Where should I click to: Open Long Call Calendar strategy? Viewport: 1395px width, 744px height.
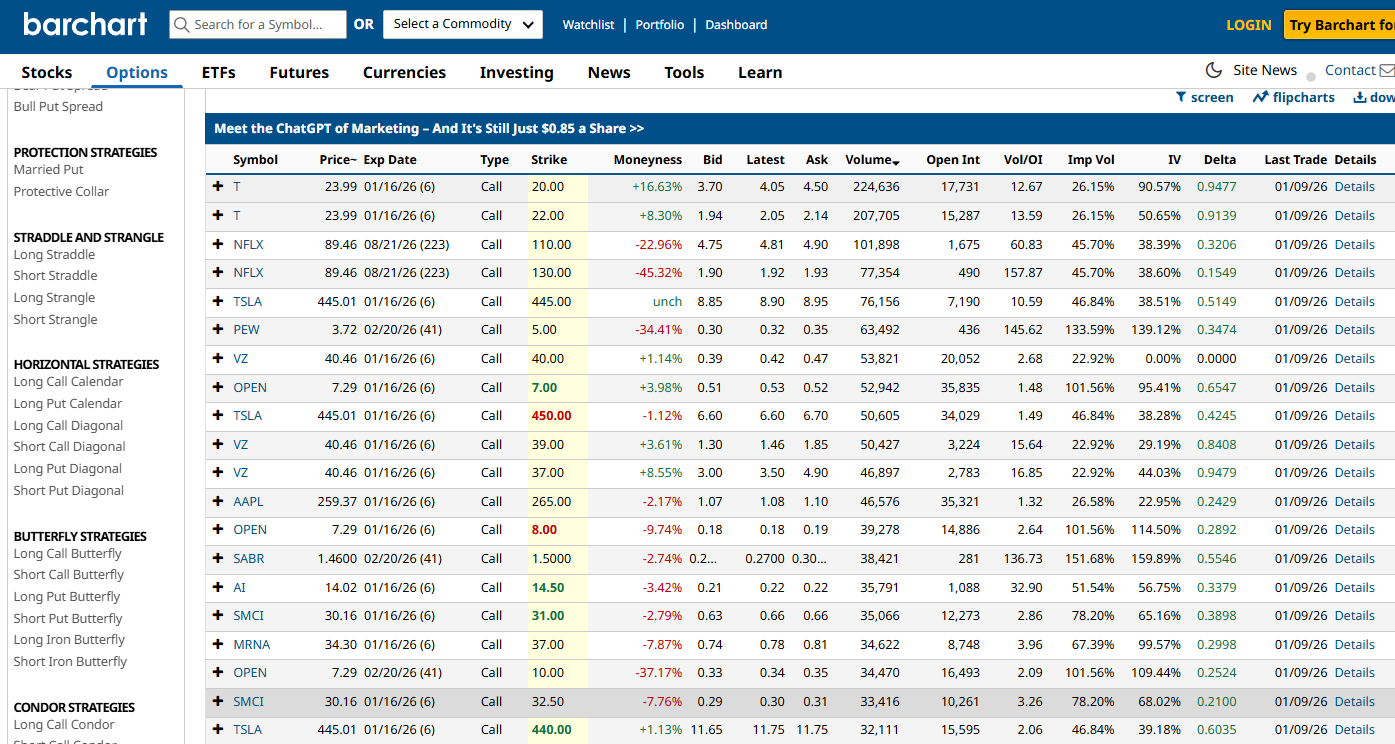(68, 381)
